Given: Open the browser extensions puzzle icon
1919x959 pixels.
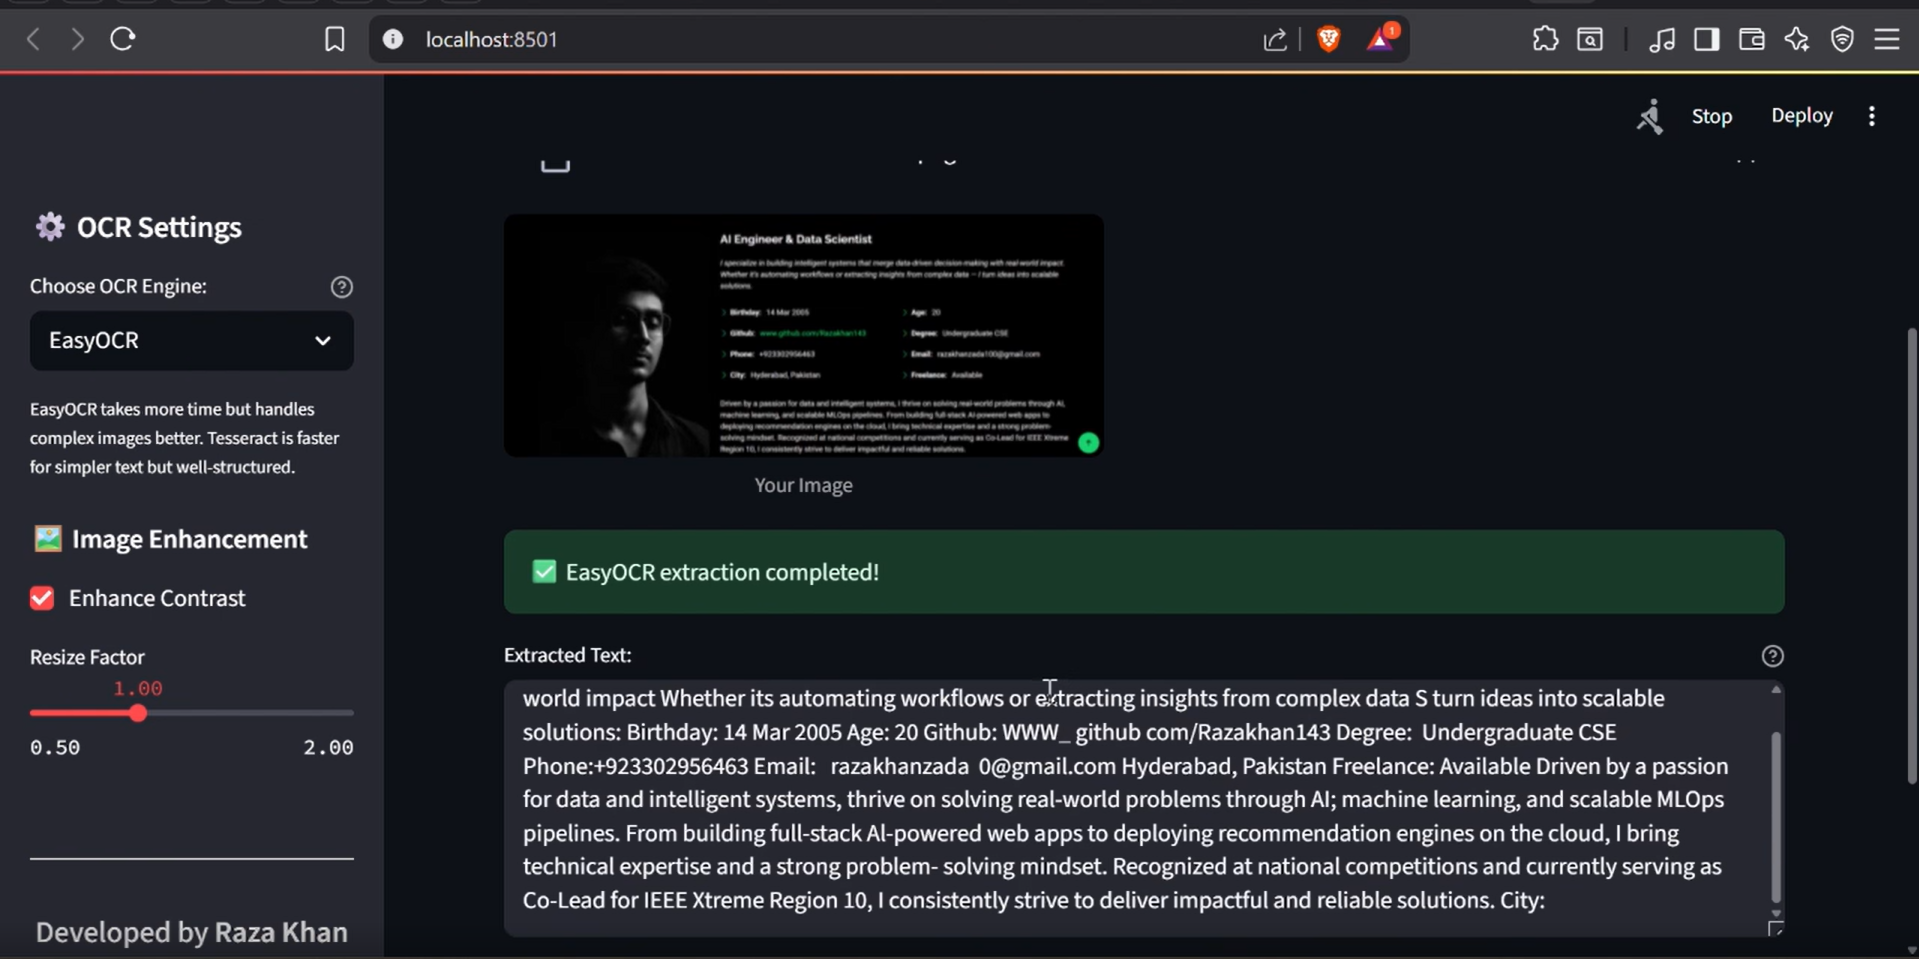Looking at the screenshot, I should (1545, 39).
